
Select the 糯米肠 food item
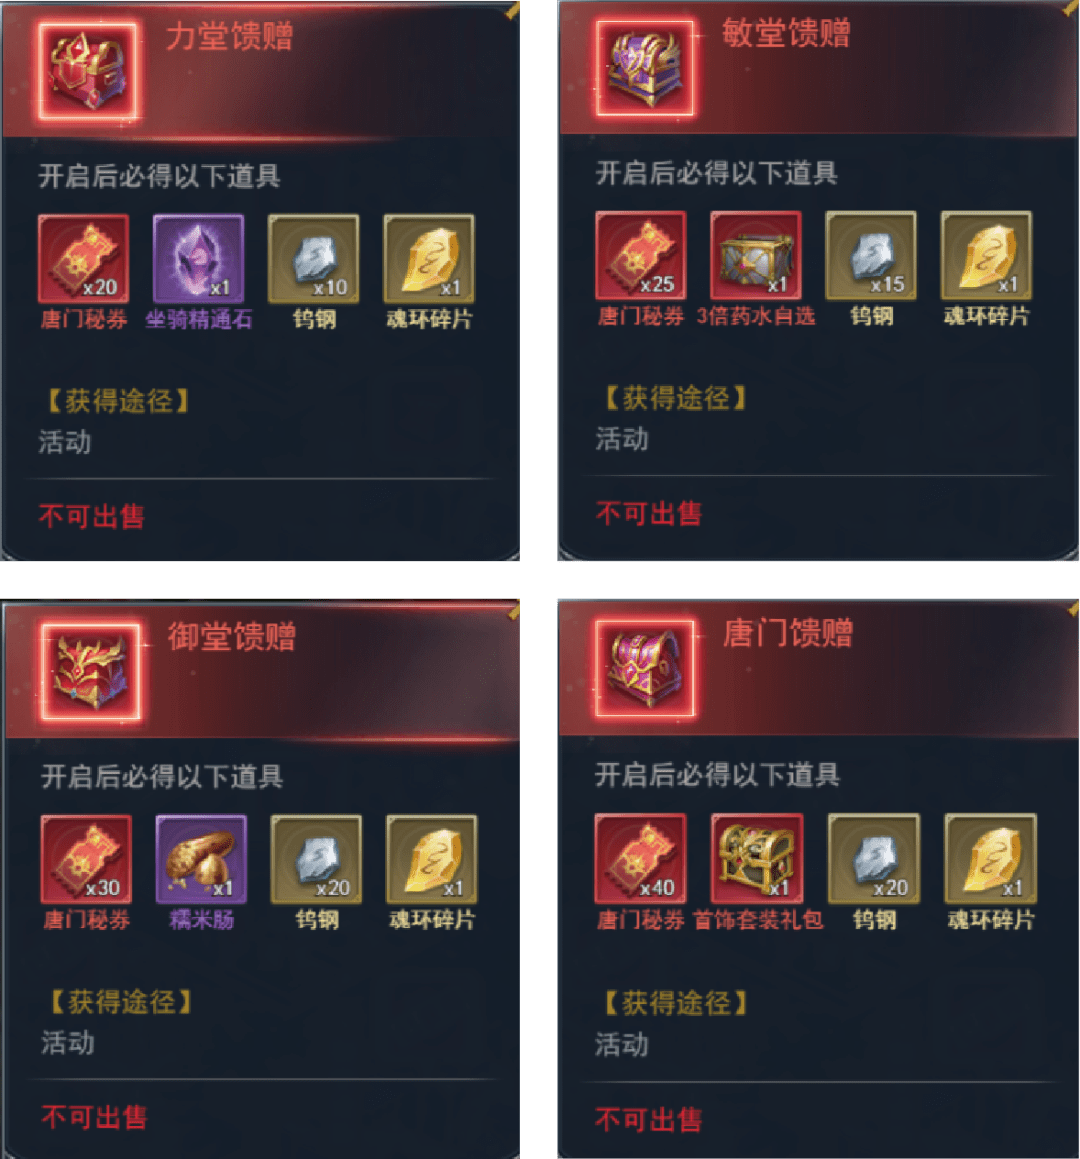tap(201, 859)
